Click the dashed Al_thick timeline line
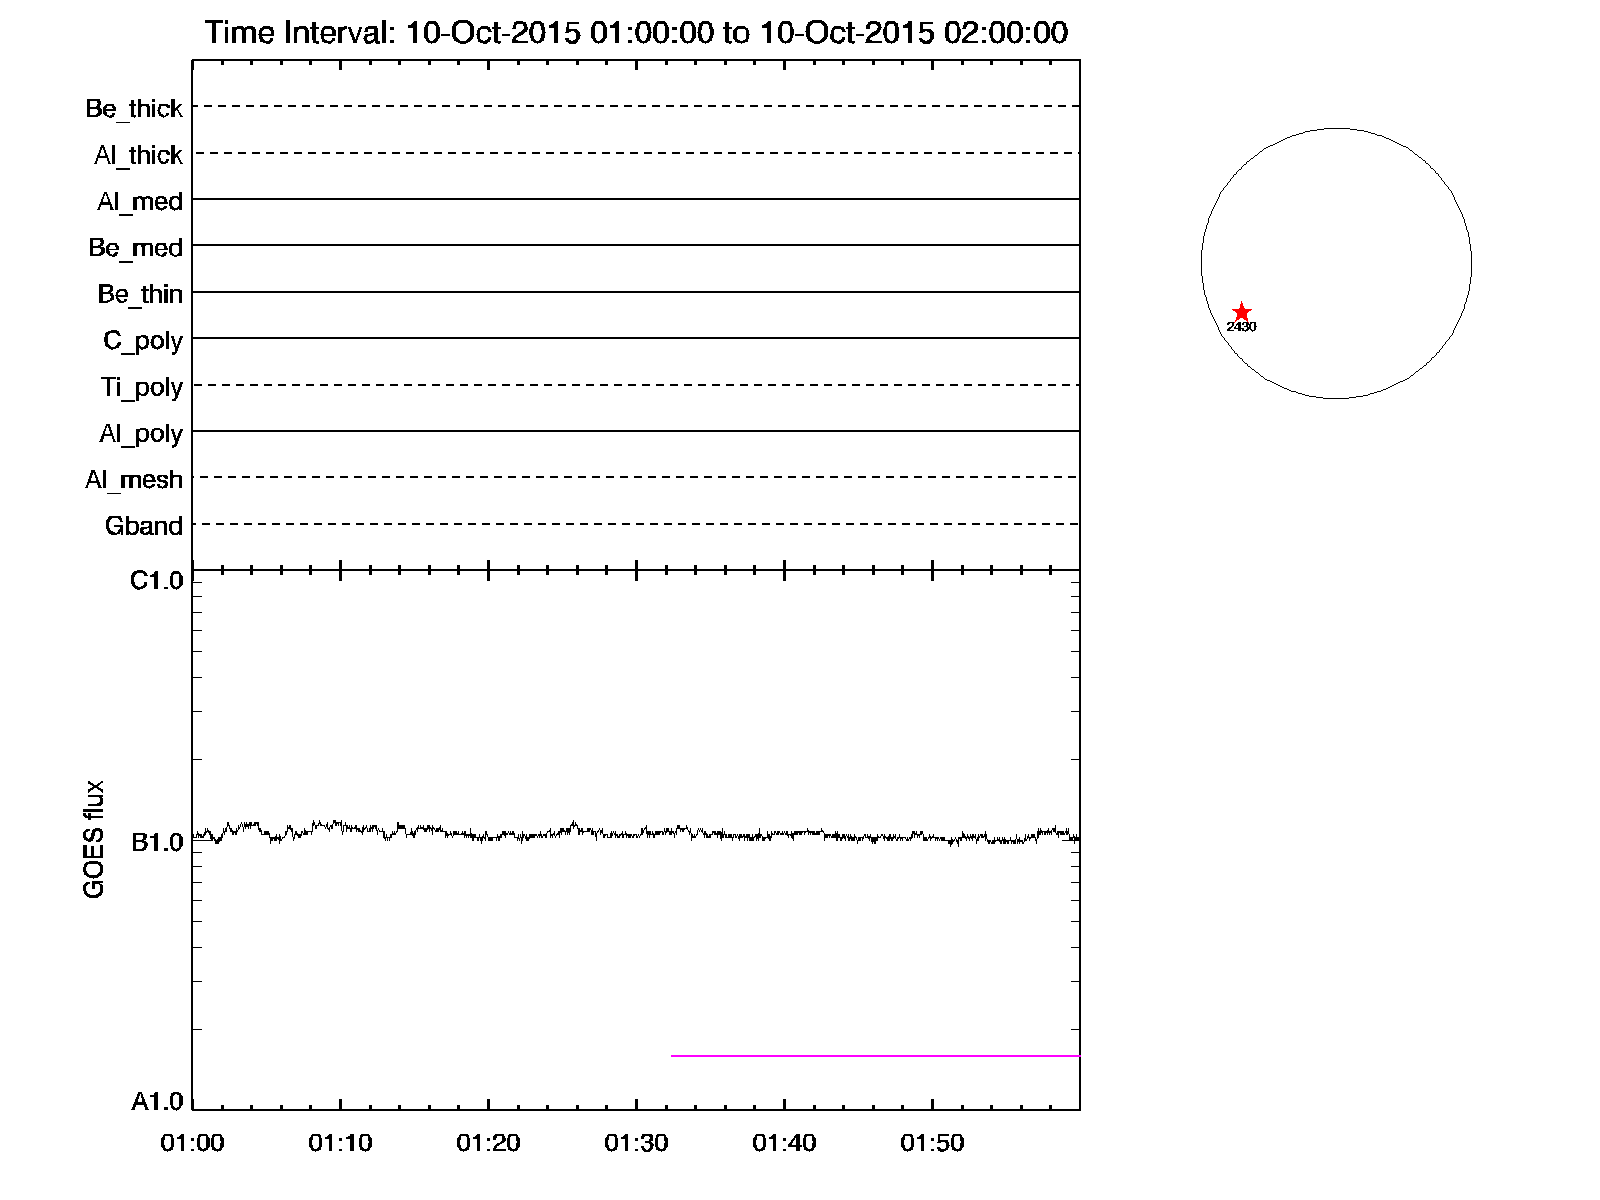1600x1200 pixels. (x=636, y=153)
